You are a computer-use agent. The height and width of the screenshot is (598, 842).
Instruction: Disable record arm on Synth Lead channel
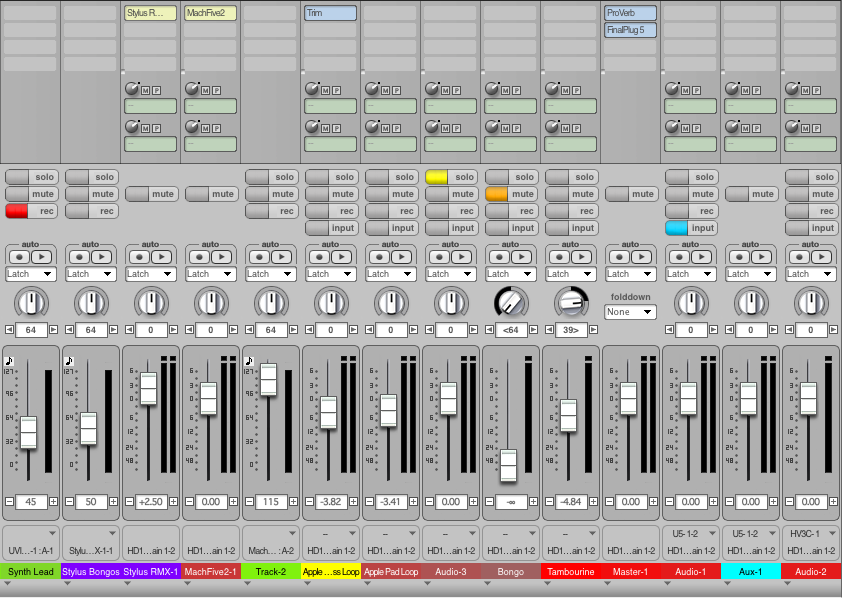click(31, 211)
